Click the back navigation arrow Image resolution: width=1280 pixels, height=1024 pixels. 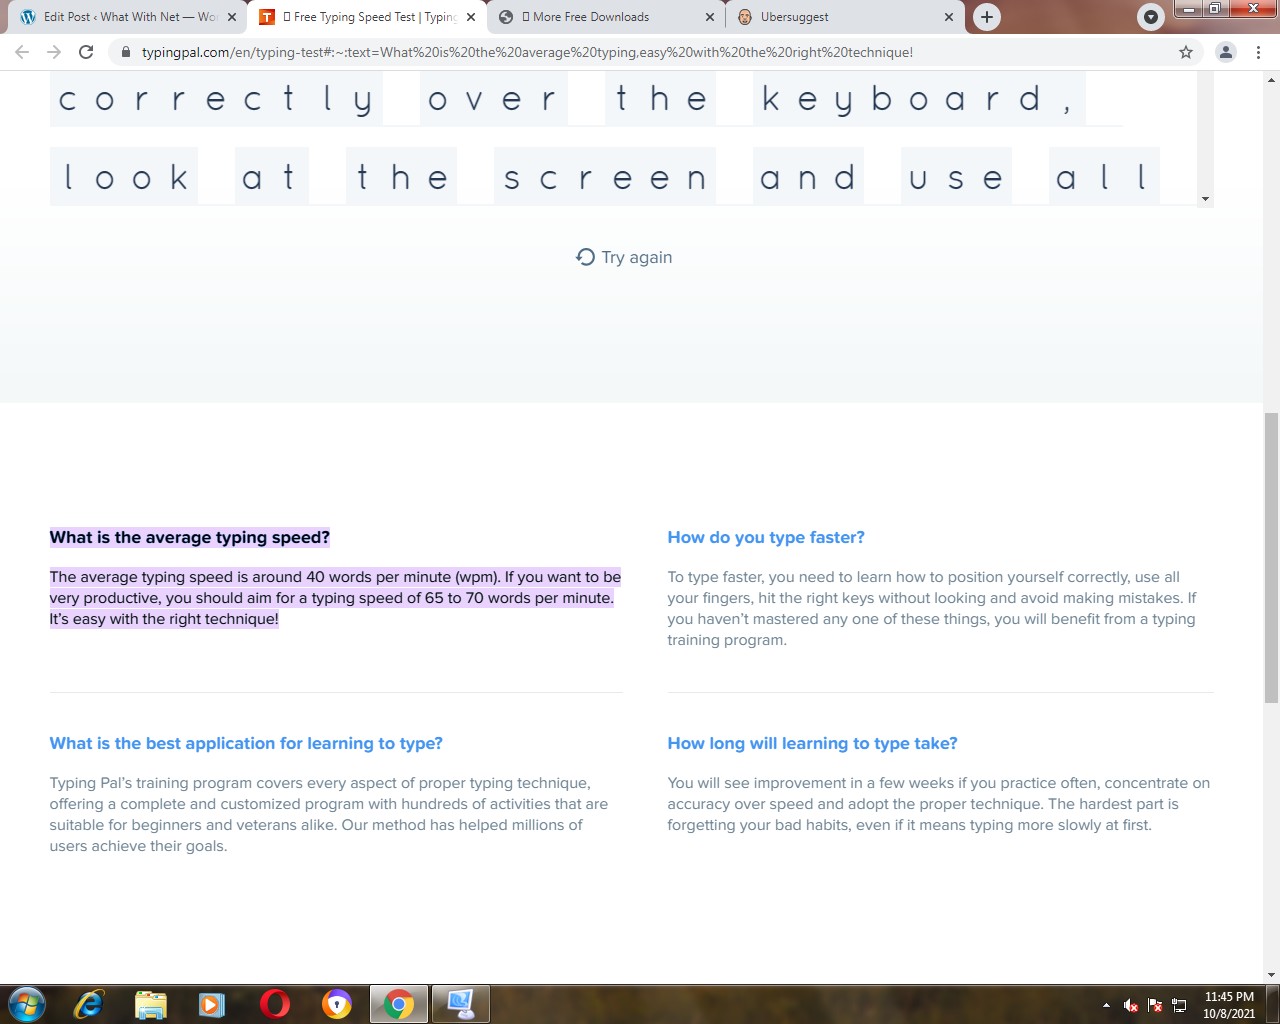click(x=21, y=52)
